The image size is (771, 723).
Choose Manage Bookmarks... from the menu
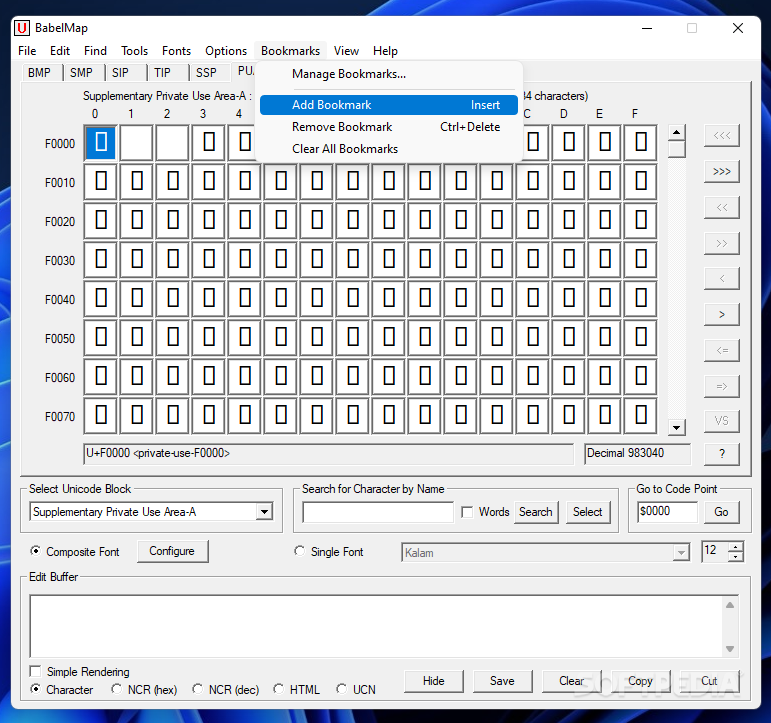coord(388,74)
